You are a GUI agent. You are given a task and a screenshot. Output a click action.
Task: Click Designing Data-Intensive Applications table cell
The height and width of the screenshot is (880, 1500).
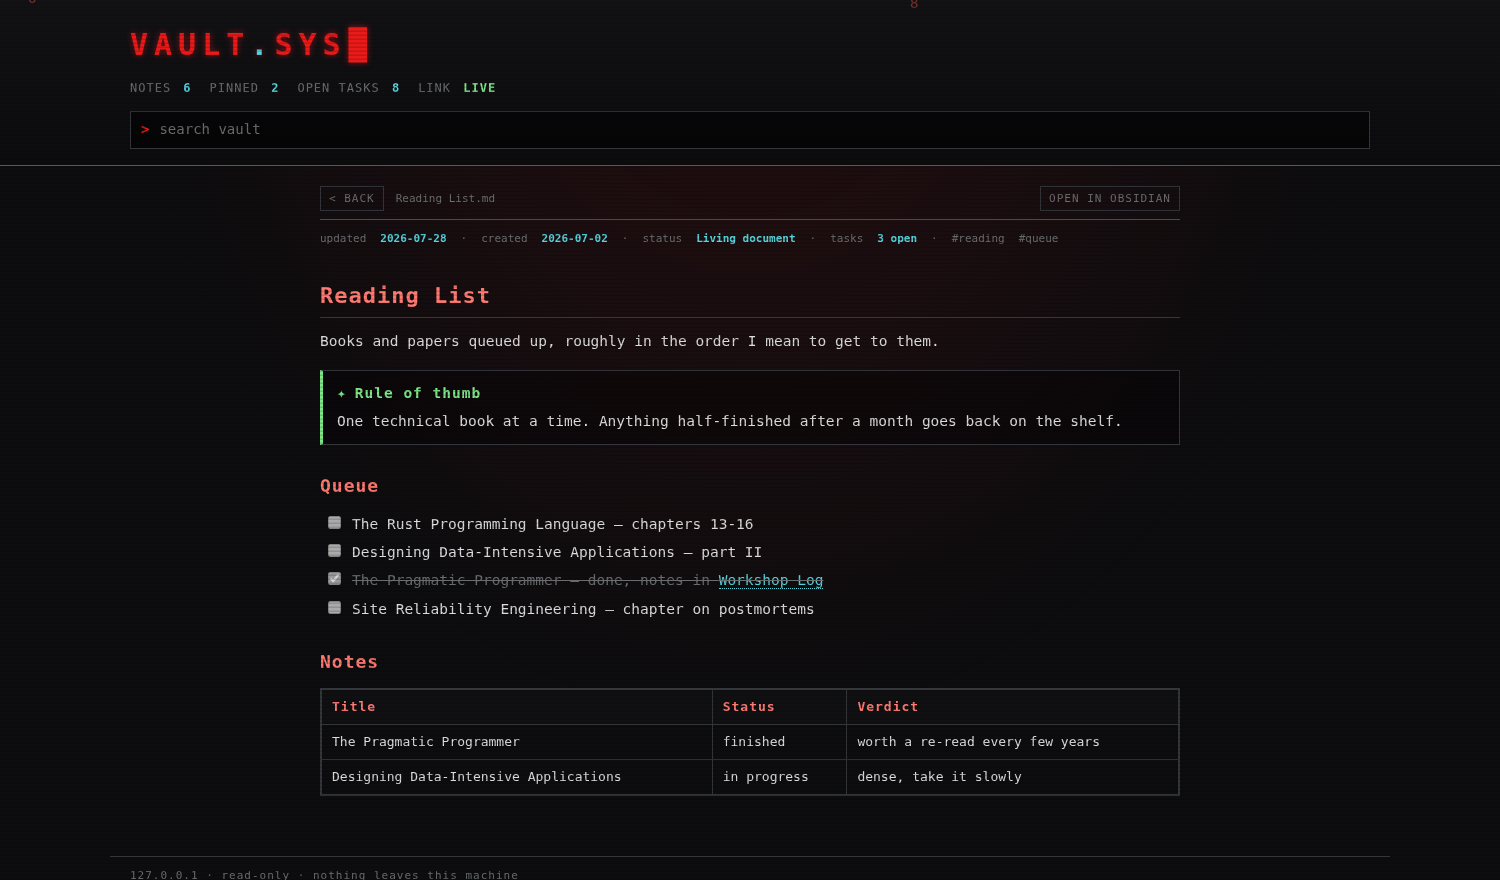517,777
